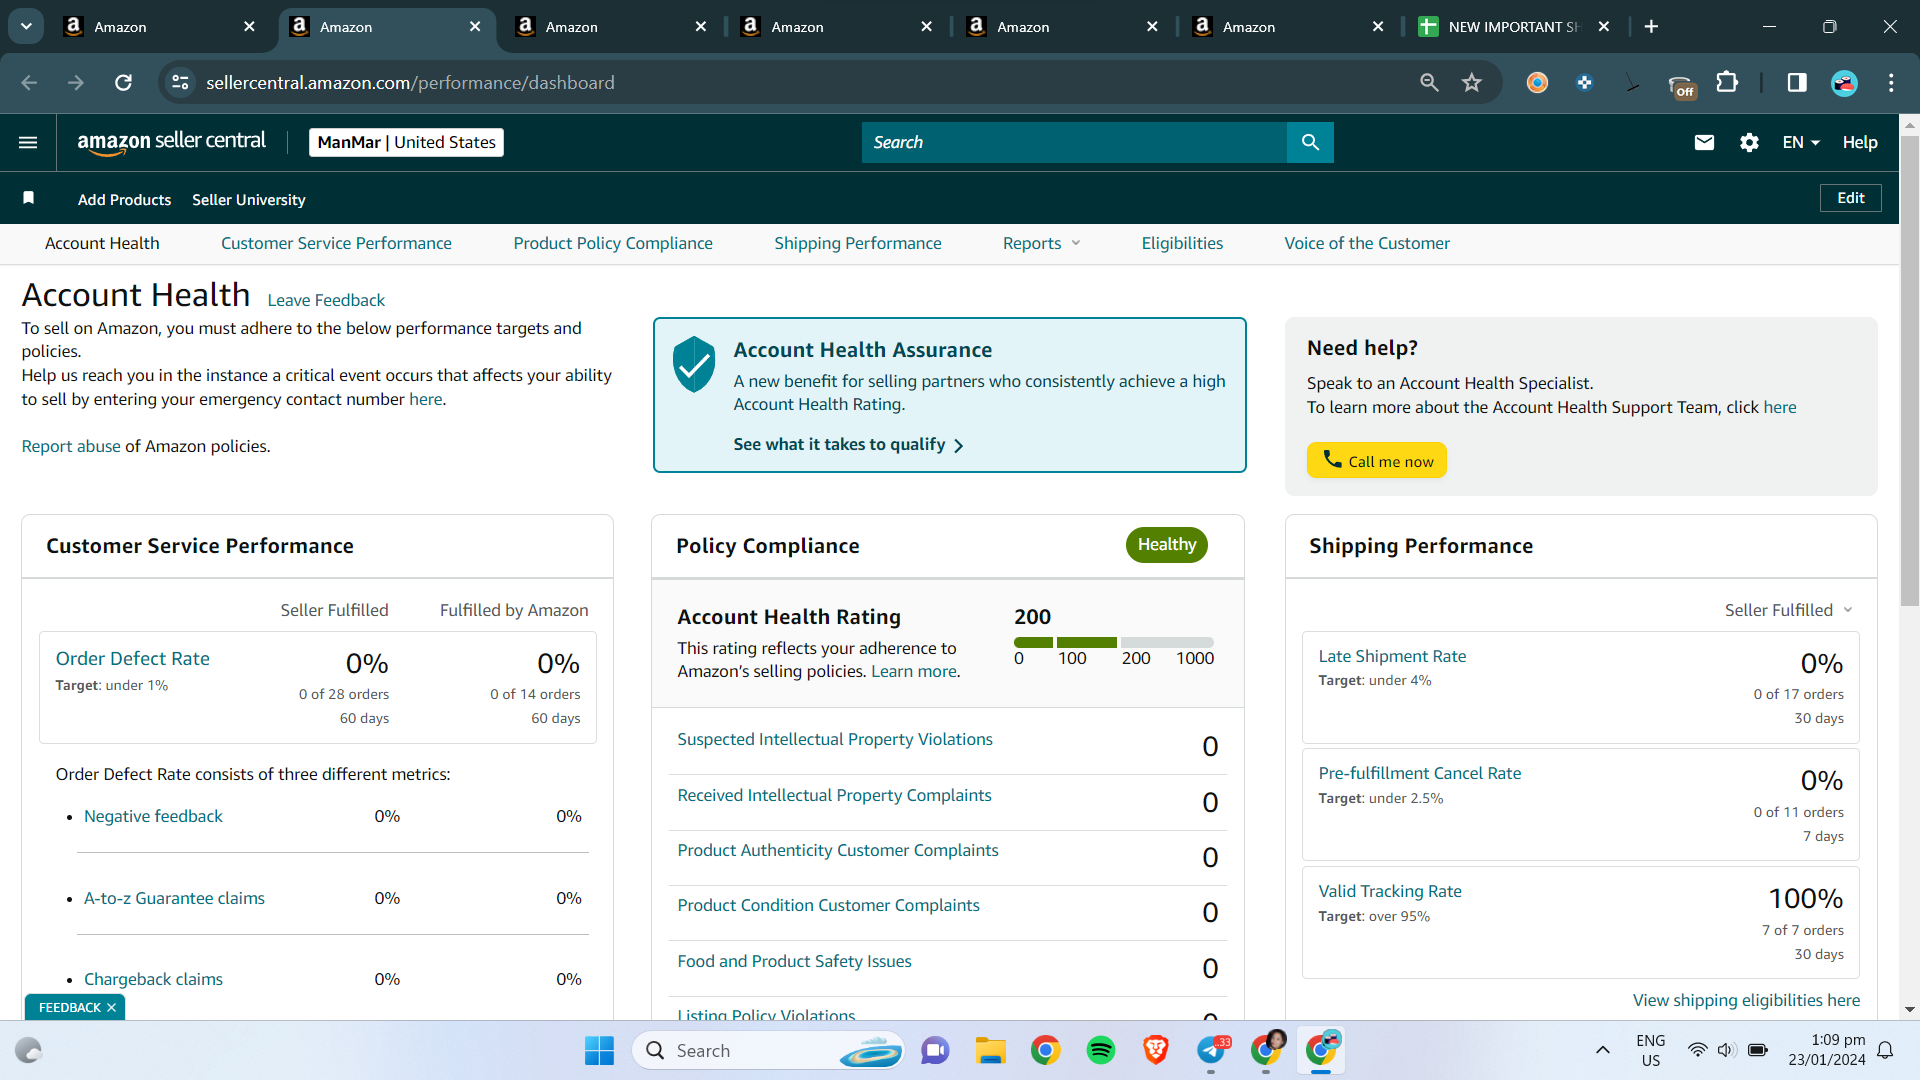The image size is (1920, 1080).
Task: Switch to Shipping Performance tab
Action: [858, 243]
